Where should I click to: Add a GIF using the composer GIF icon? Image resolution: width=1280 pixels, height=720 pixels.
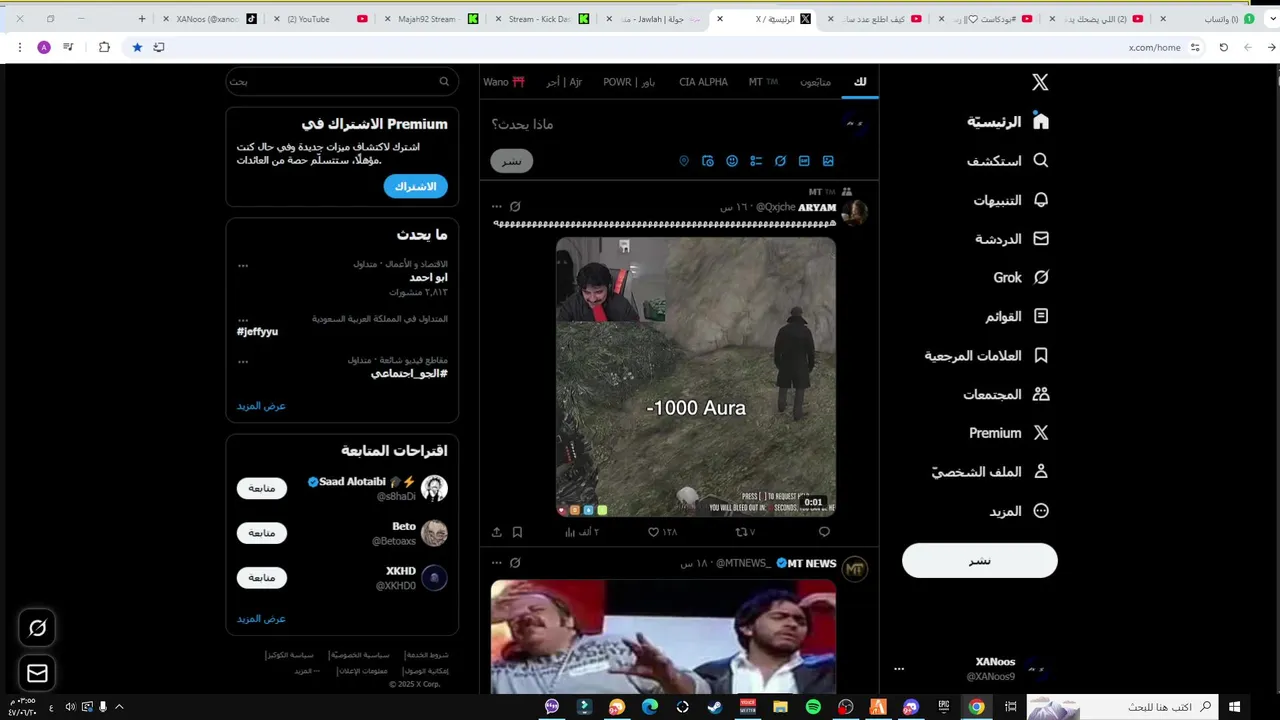804,161
